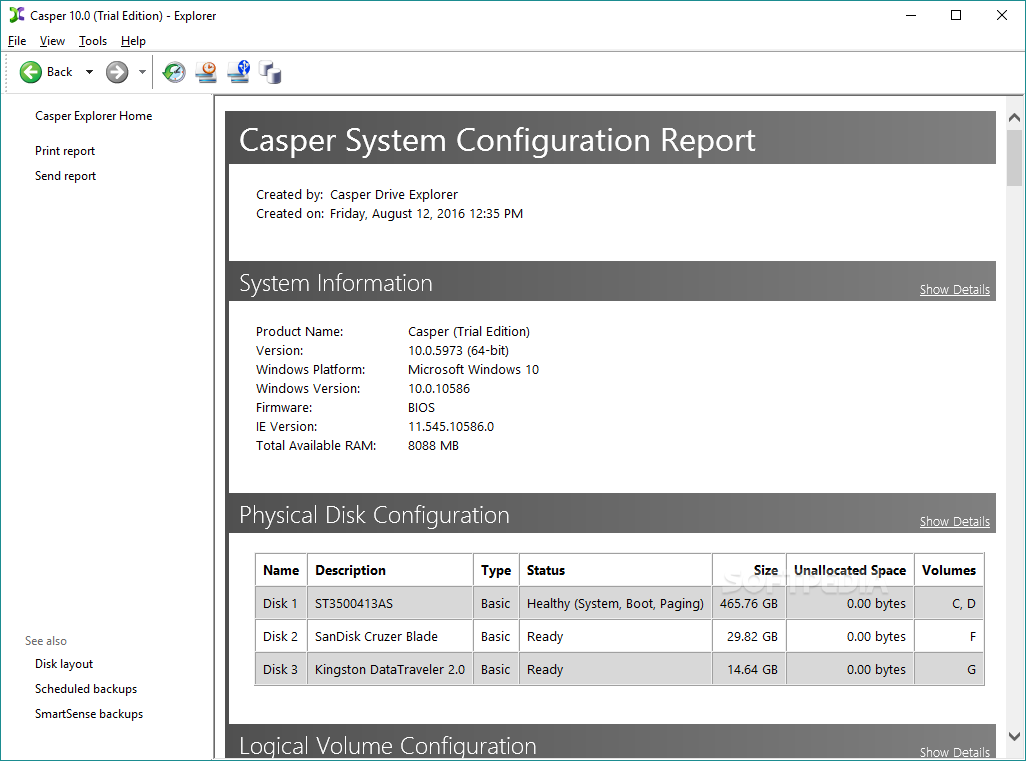1026x761 pixels.
Task: Go to Casper Explorer Home
Action: [x=94, y=116]
